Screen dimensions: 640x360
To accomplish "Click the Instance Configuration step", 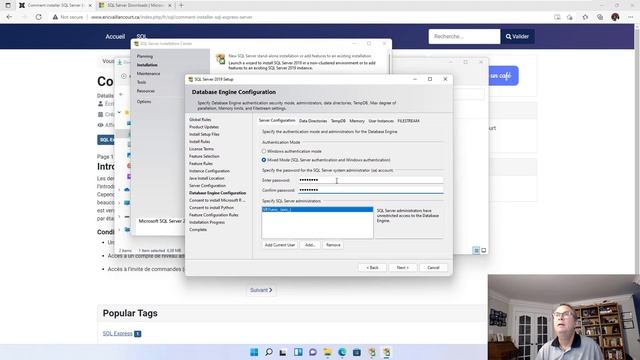I will click(209, 171).
